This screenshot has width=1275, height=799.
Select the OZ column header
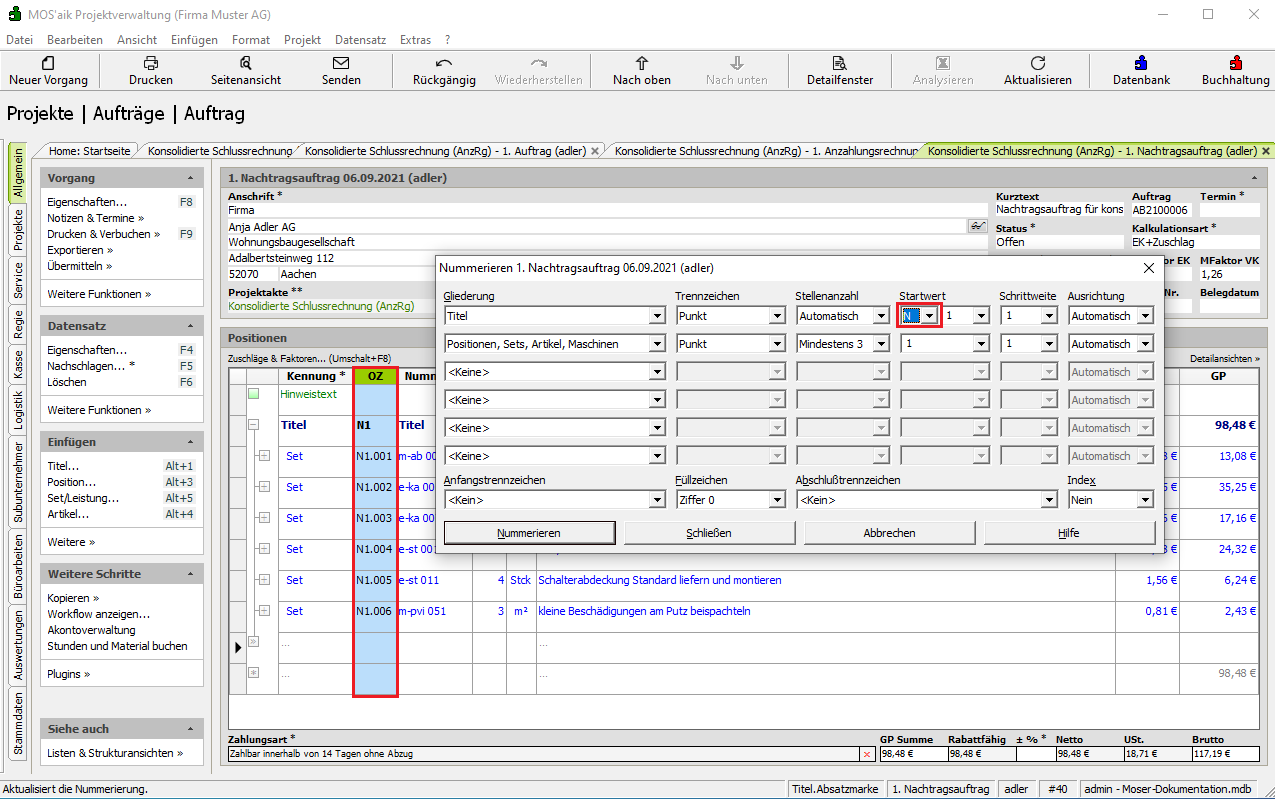coord(375,376)
